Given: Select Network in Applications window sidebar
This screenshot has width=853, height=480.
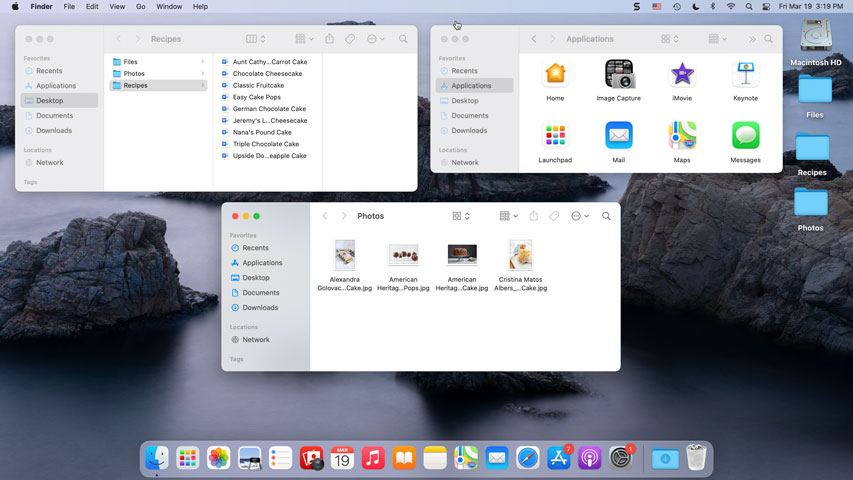Looking at the screenshot, I should click(474, 162).
